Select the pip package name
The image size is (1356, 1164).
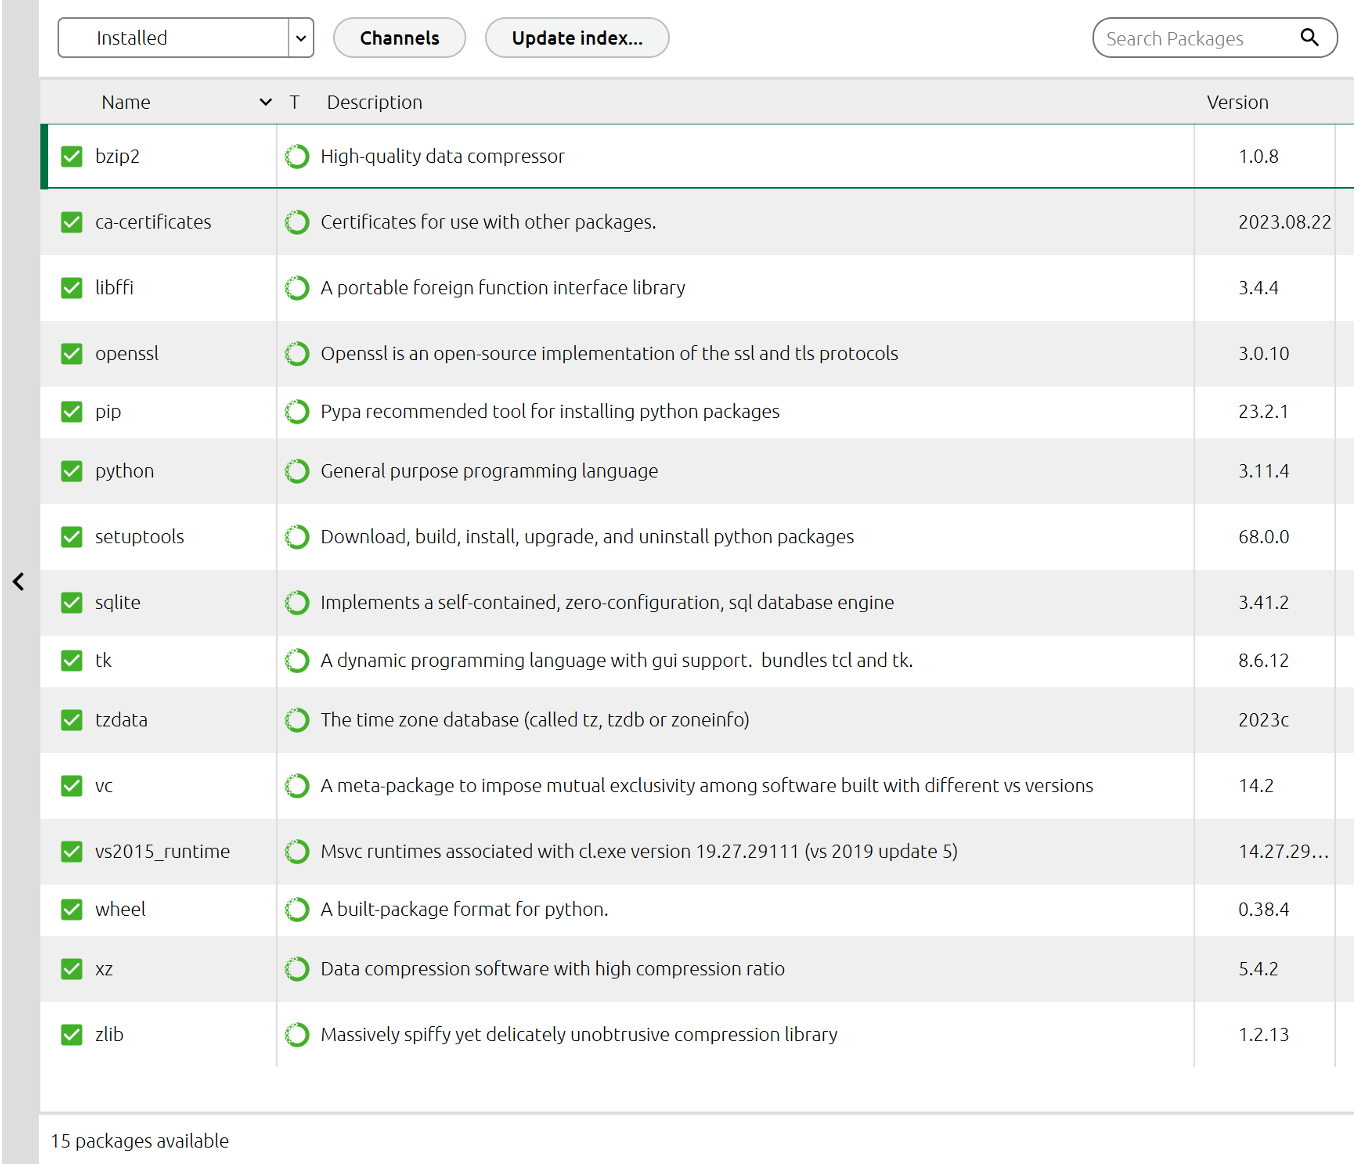point(108,412)
